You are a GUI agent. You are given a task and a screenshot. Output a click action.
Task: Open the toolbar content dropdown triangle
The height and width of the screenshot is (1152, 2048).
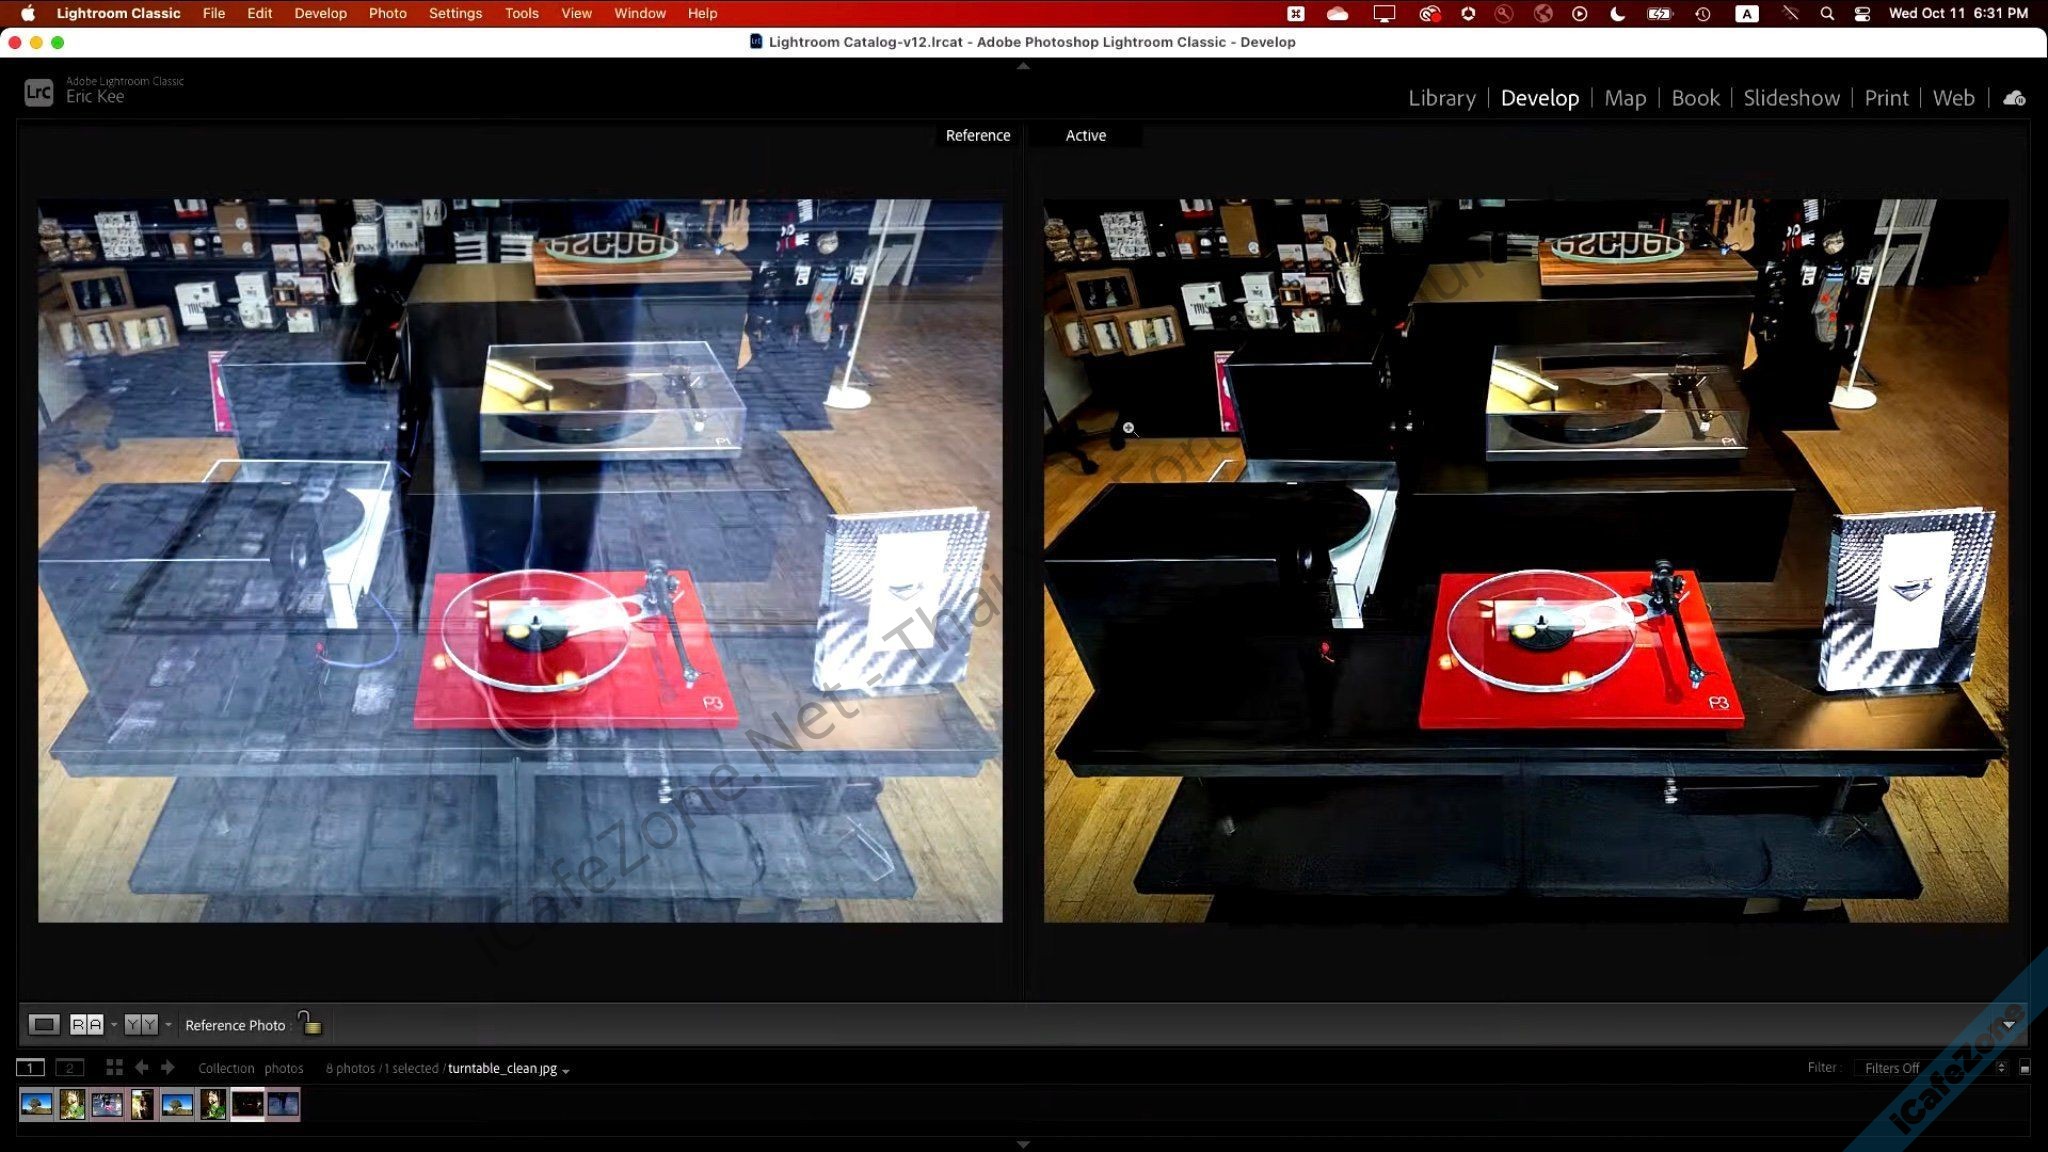click(x=2008, y=1024)
